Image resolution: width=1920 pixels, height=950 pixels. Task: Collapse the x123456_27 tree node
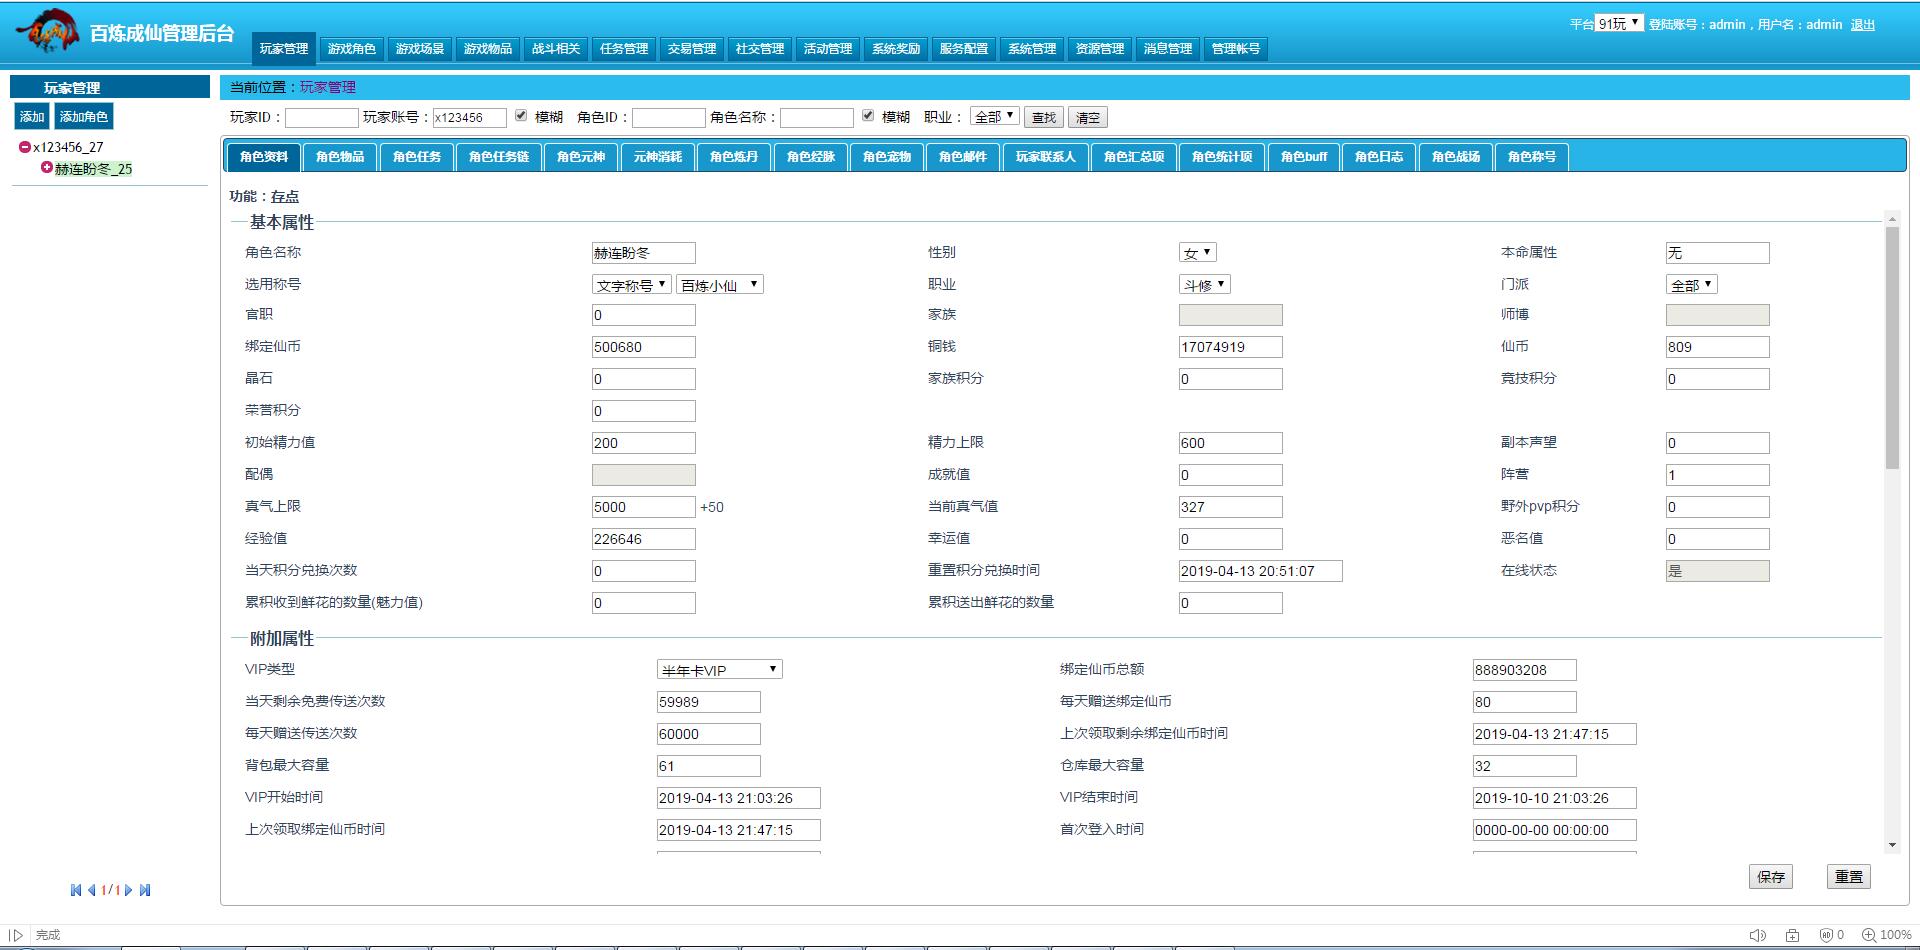(25, 147)
